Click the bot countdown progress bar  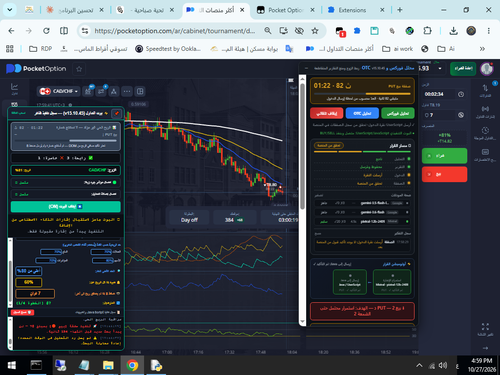point(66,140)
